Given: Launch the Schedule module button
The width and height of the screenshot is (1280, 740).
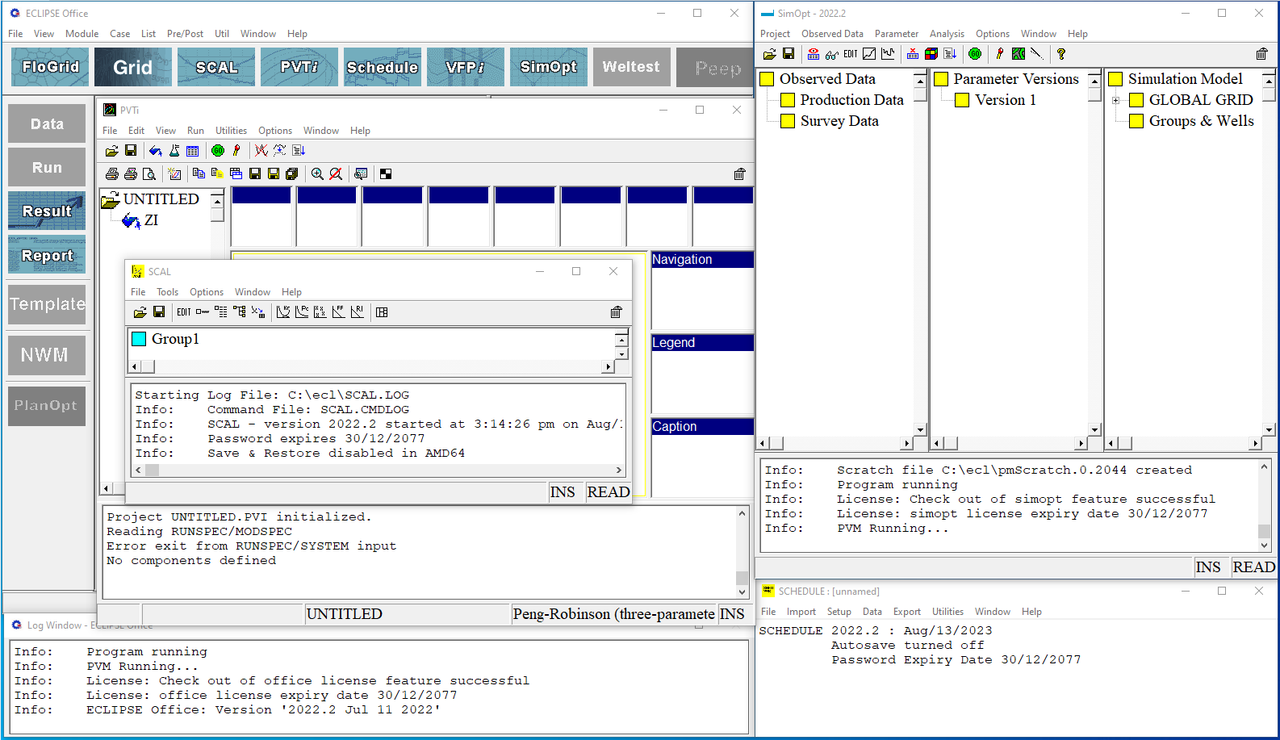Looking at the screenshot, I should [382, 67].
